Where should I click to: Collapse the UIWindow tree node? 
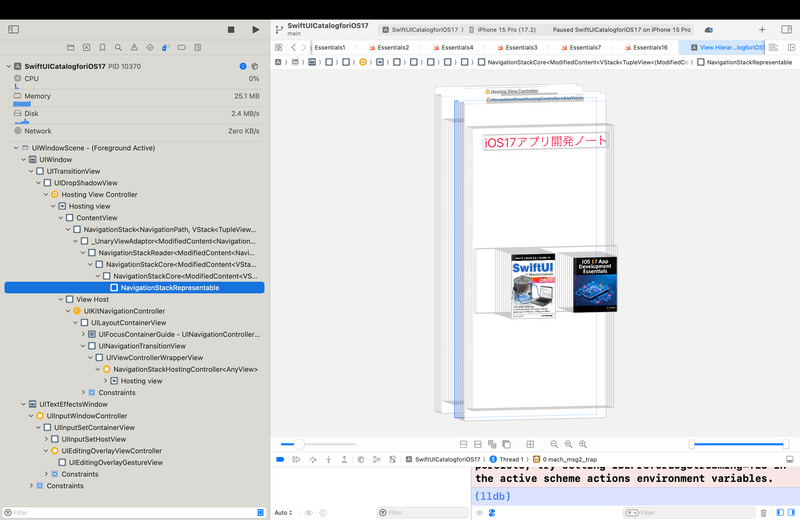click(x=24, y=160)
